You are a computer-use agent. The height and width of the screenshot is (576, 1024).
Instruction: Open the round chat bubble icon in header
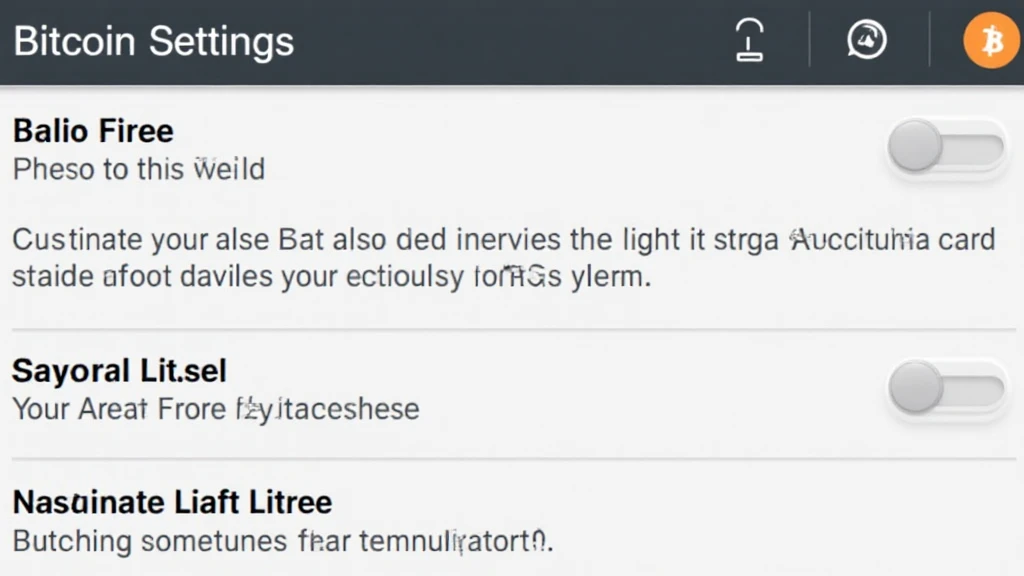[867, 41]
